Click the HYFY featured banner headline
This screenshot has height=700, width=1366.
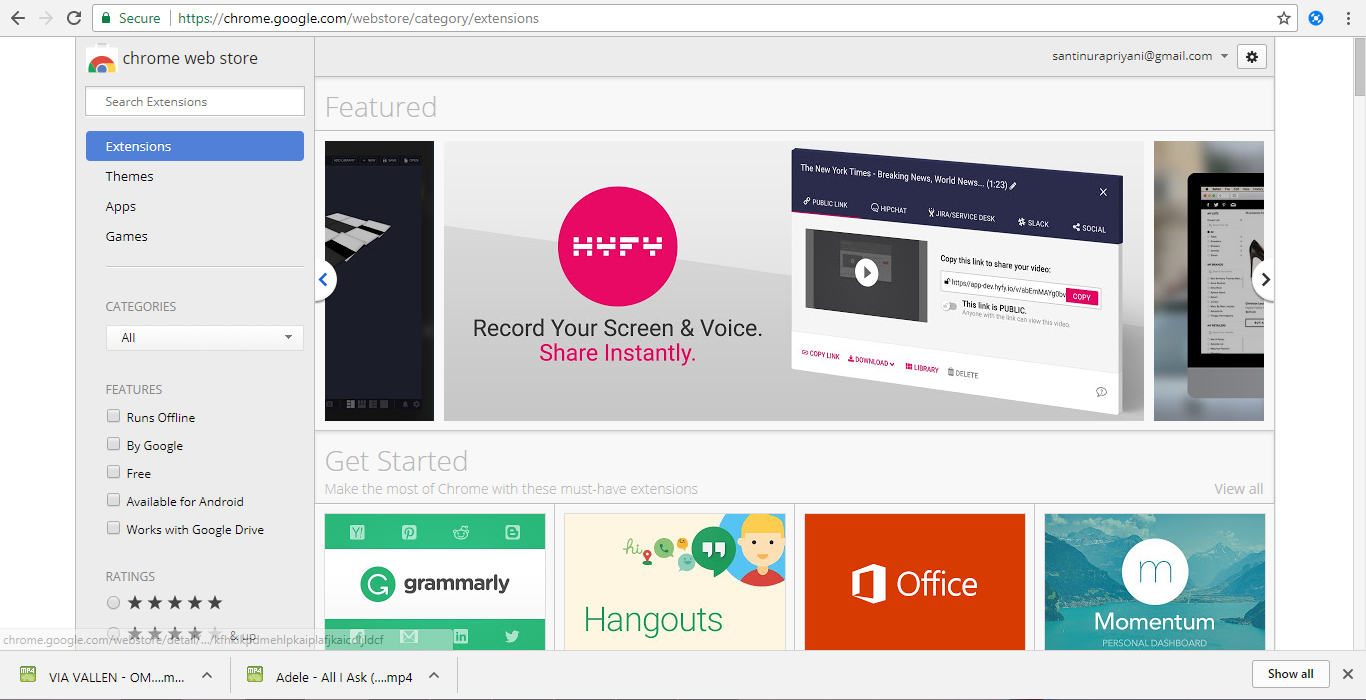tap(617, 340)
